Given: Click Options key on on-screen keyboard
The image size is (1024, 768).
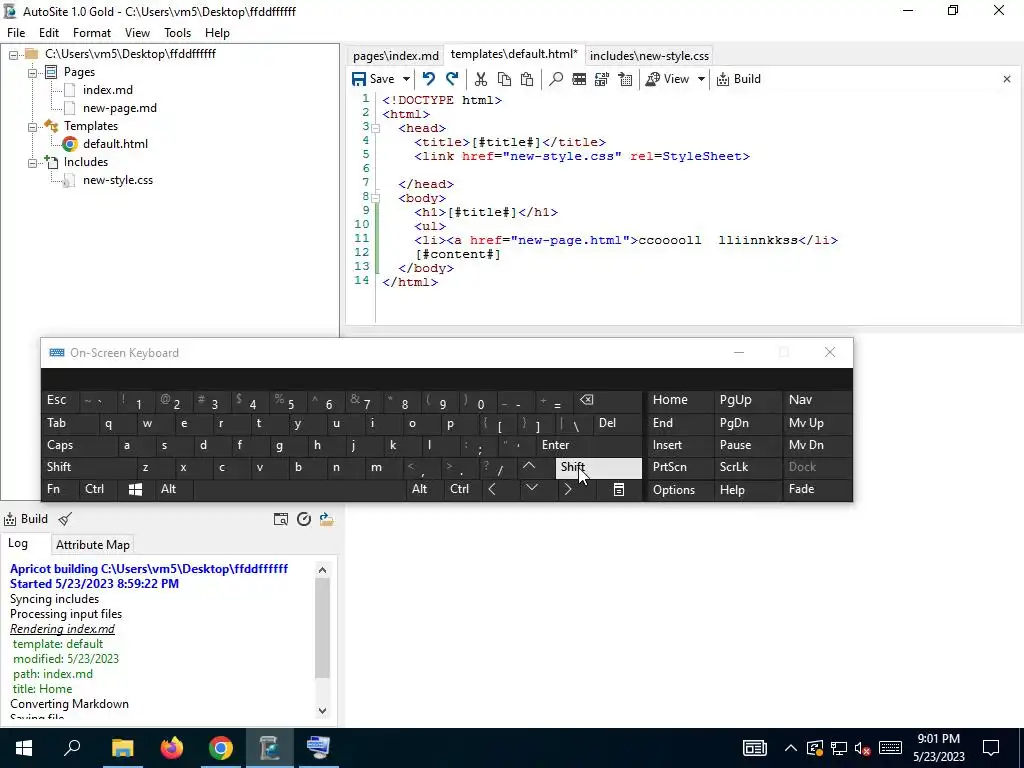Looking at the screenshot, I should pyautogui.click(x=680, y=490).
